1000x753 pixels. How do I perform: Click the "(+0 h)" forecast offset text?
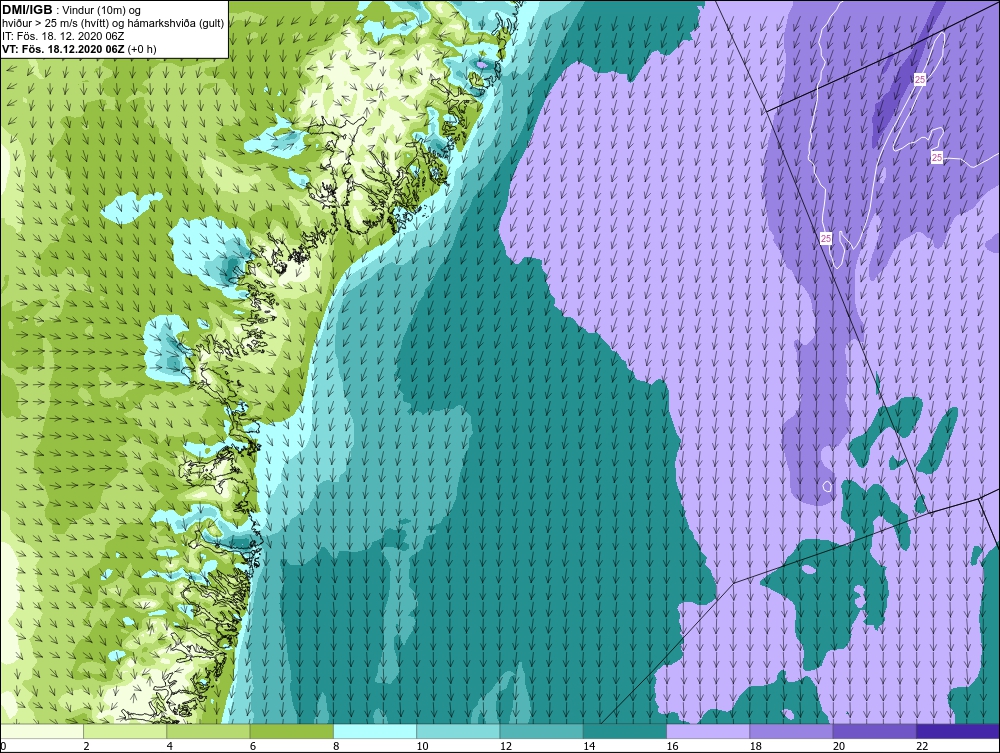[x=142, y=49]
